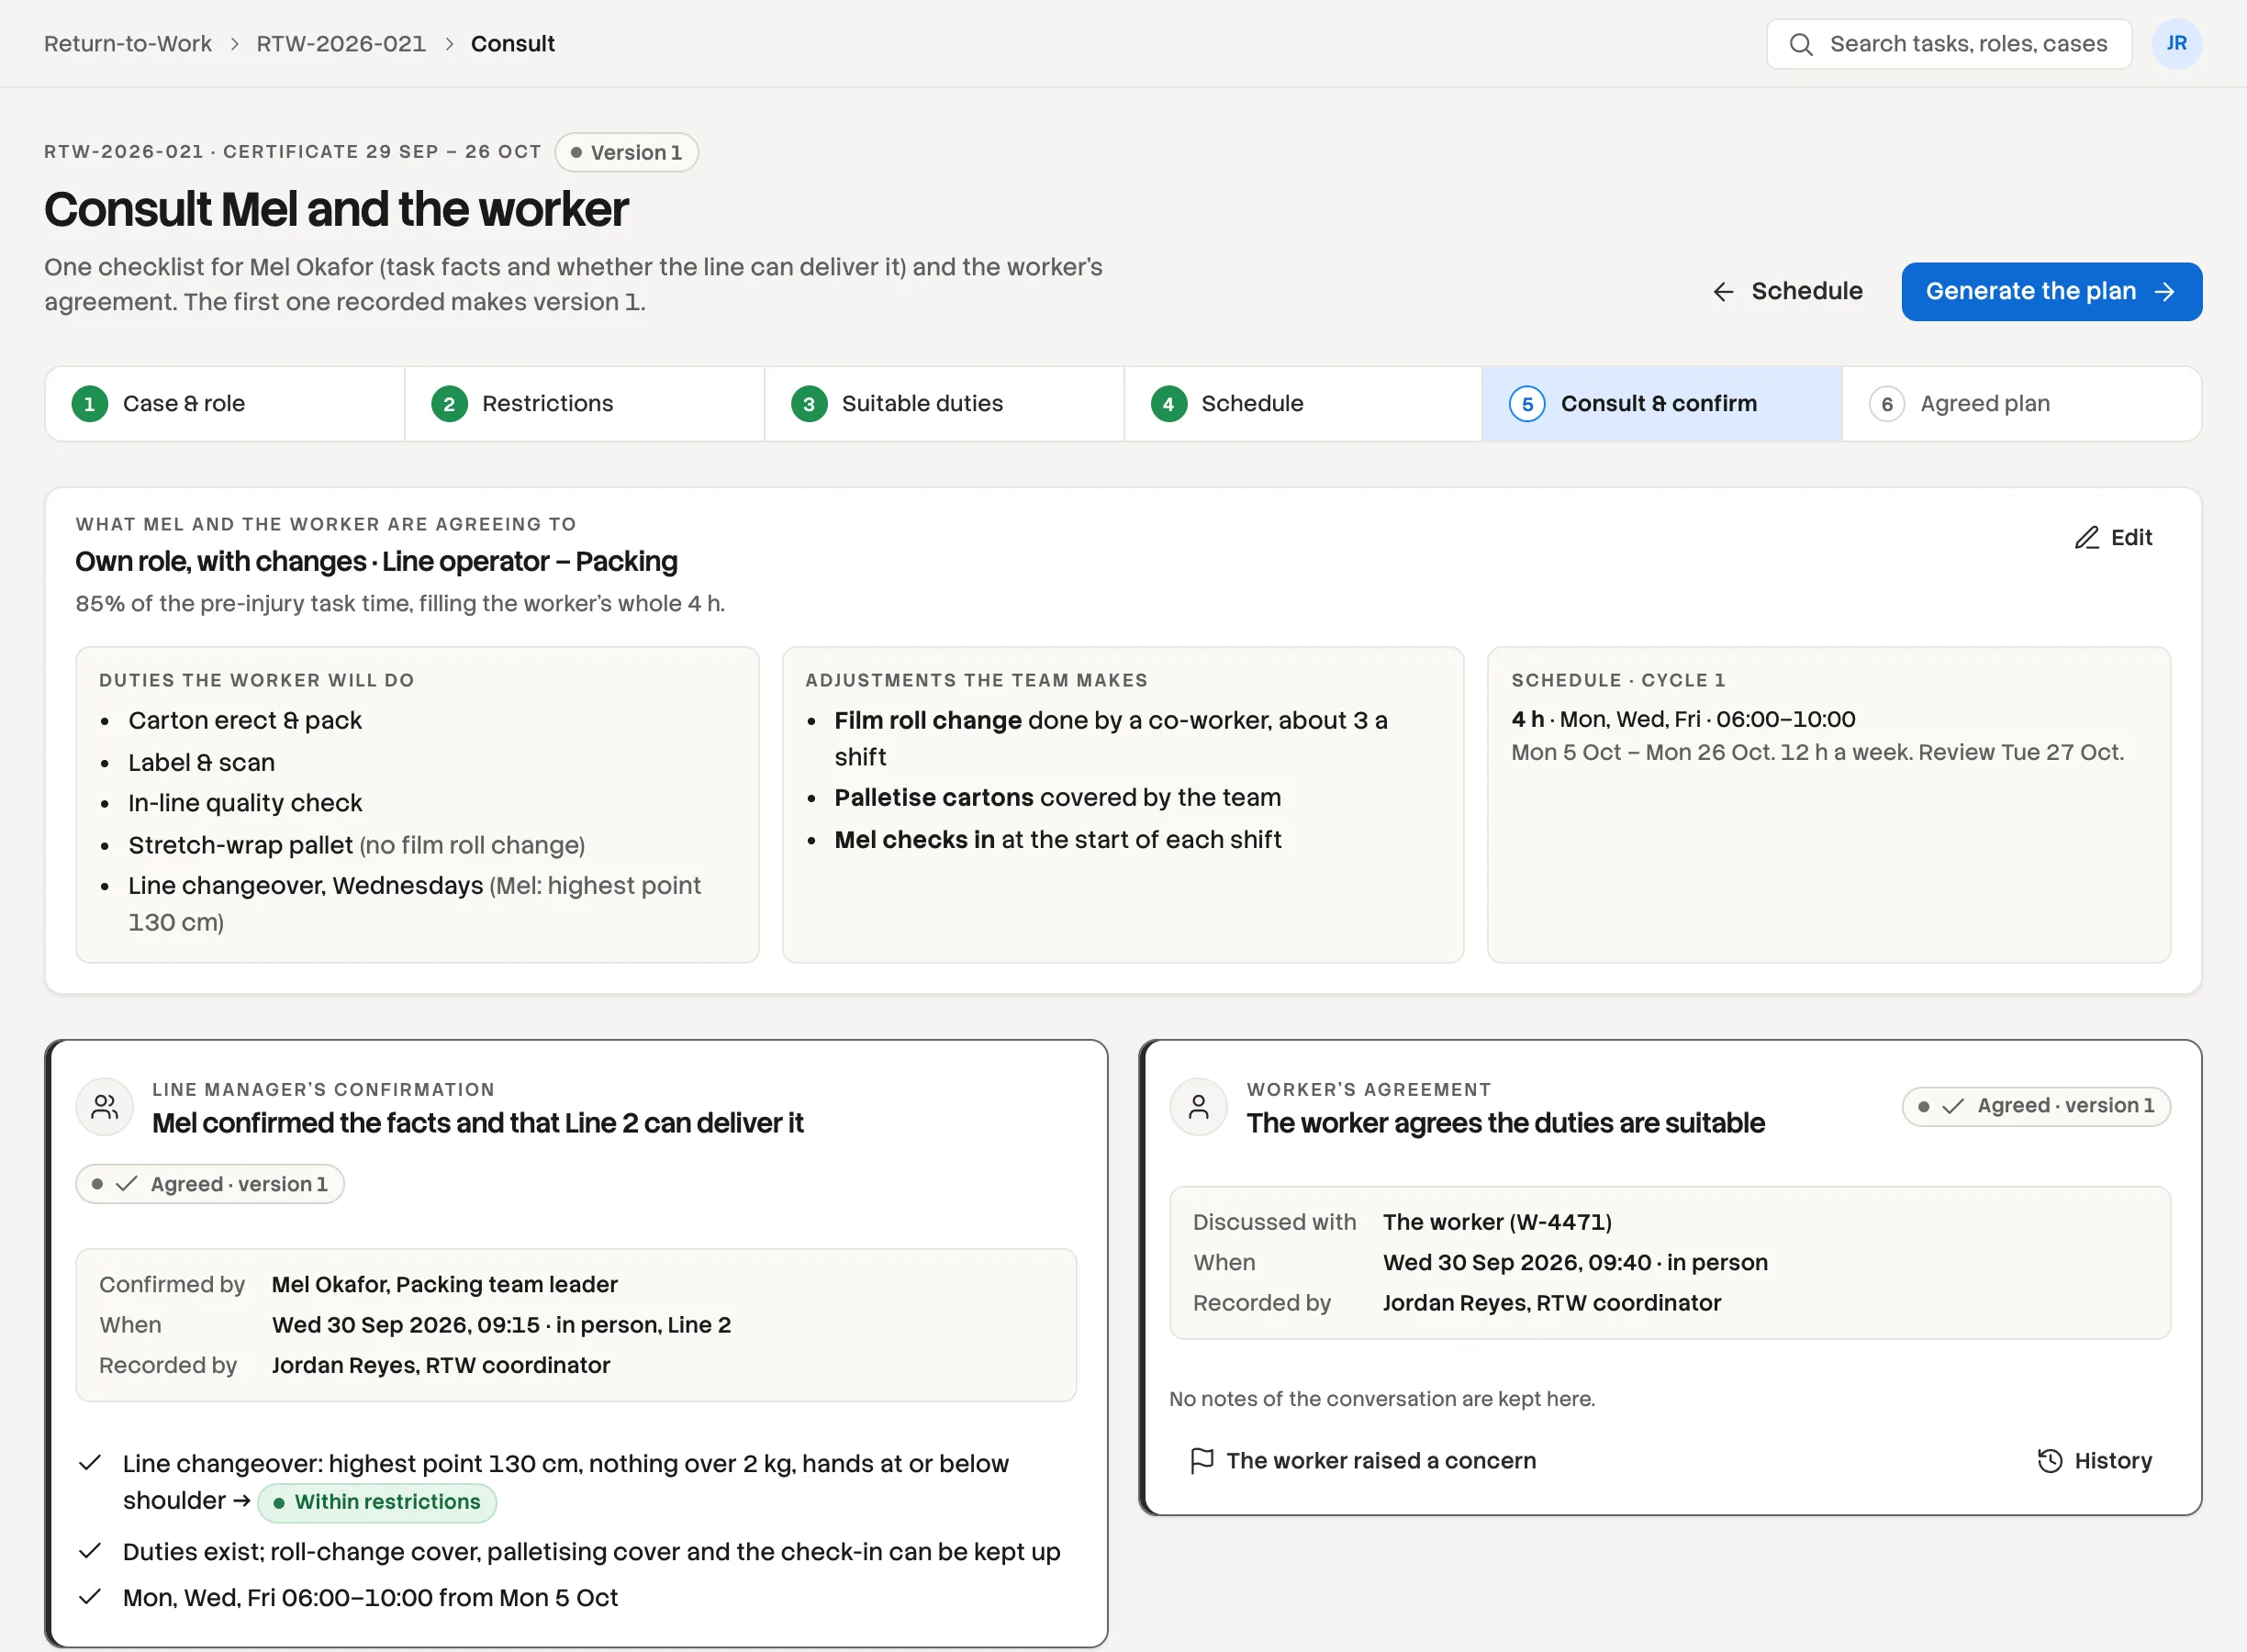The image size is (2247, 1652).
Task: Click the flag icon for worker concern
Action: 1202,1461
